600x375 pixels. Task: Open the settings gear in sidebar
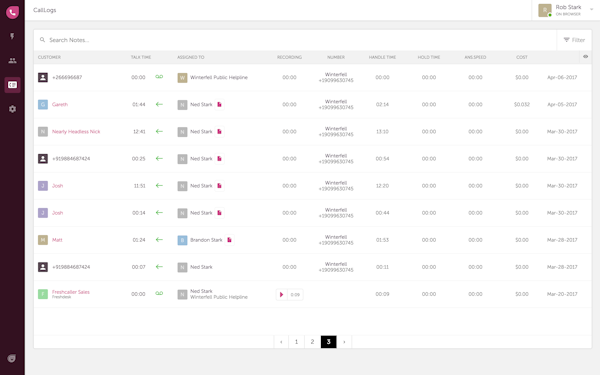(x=12, y=109)
